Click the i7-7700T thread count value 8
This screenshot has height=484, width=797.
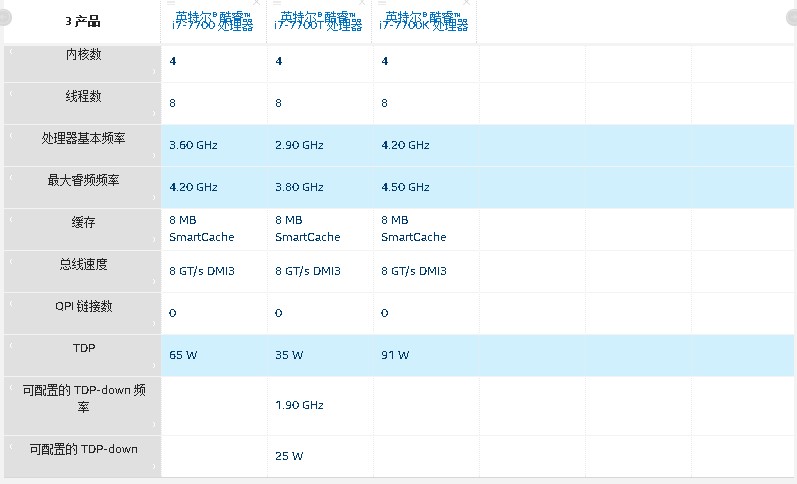[x=278, y=103]
